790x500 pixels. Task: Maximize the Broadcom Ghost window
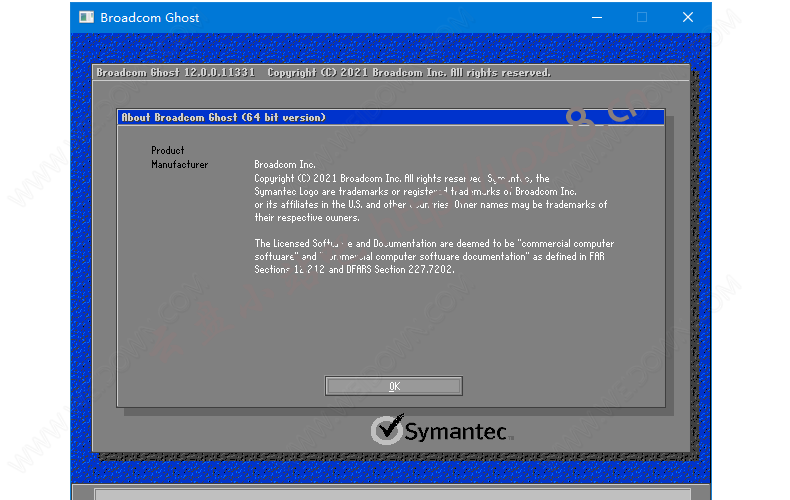tap(642, 17)
